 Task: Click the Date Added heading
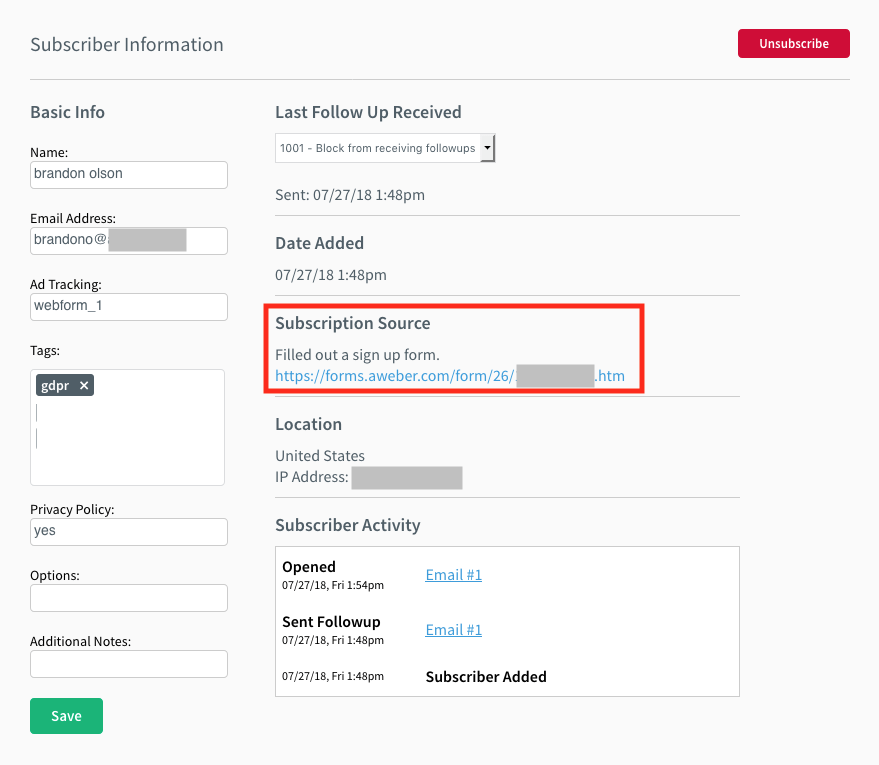click(320, 243)
